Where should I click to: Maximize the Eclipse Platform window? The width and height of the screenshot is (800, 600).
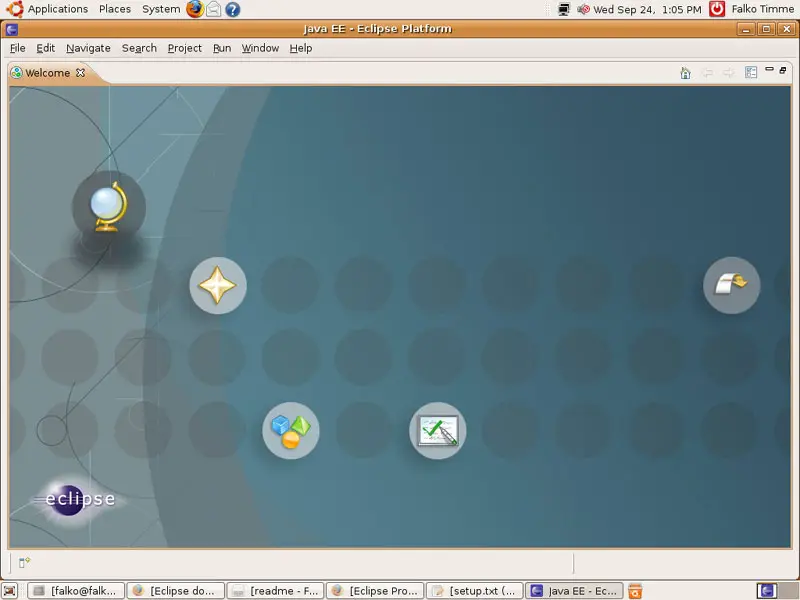(766, 29)
